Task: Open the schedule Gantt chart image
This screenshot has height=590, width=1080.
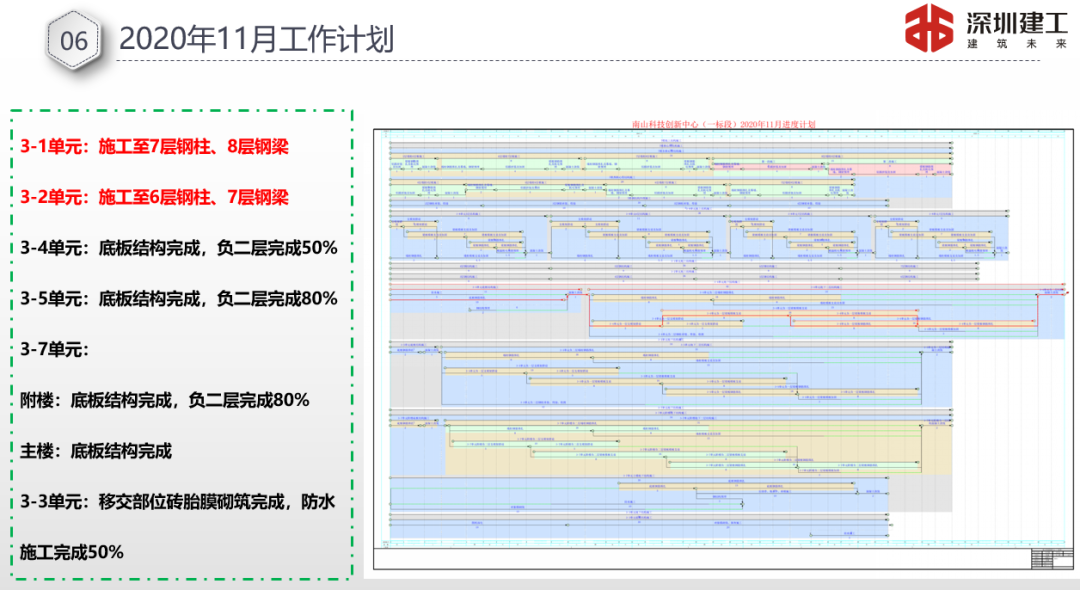Action: tap(723, 349)
